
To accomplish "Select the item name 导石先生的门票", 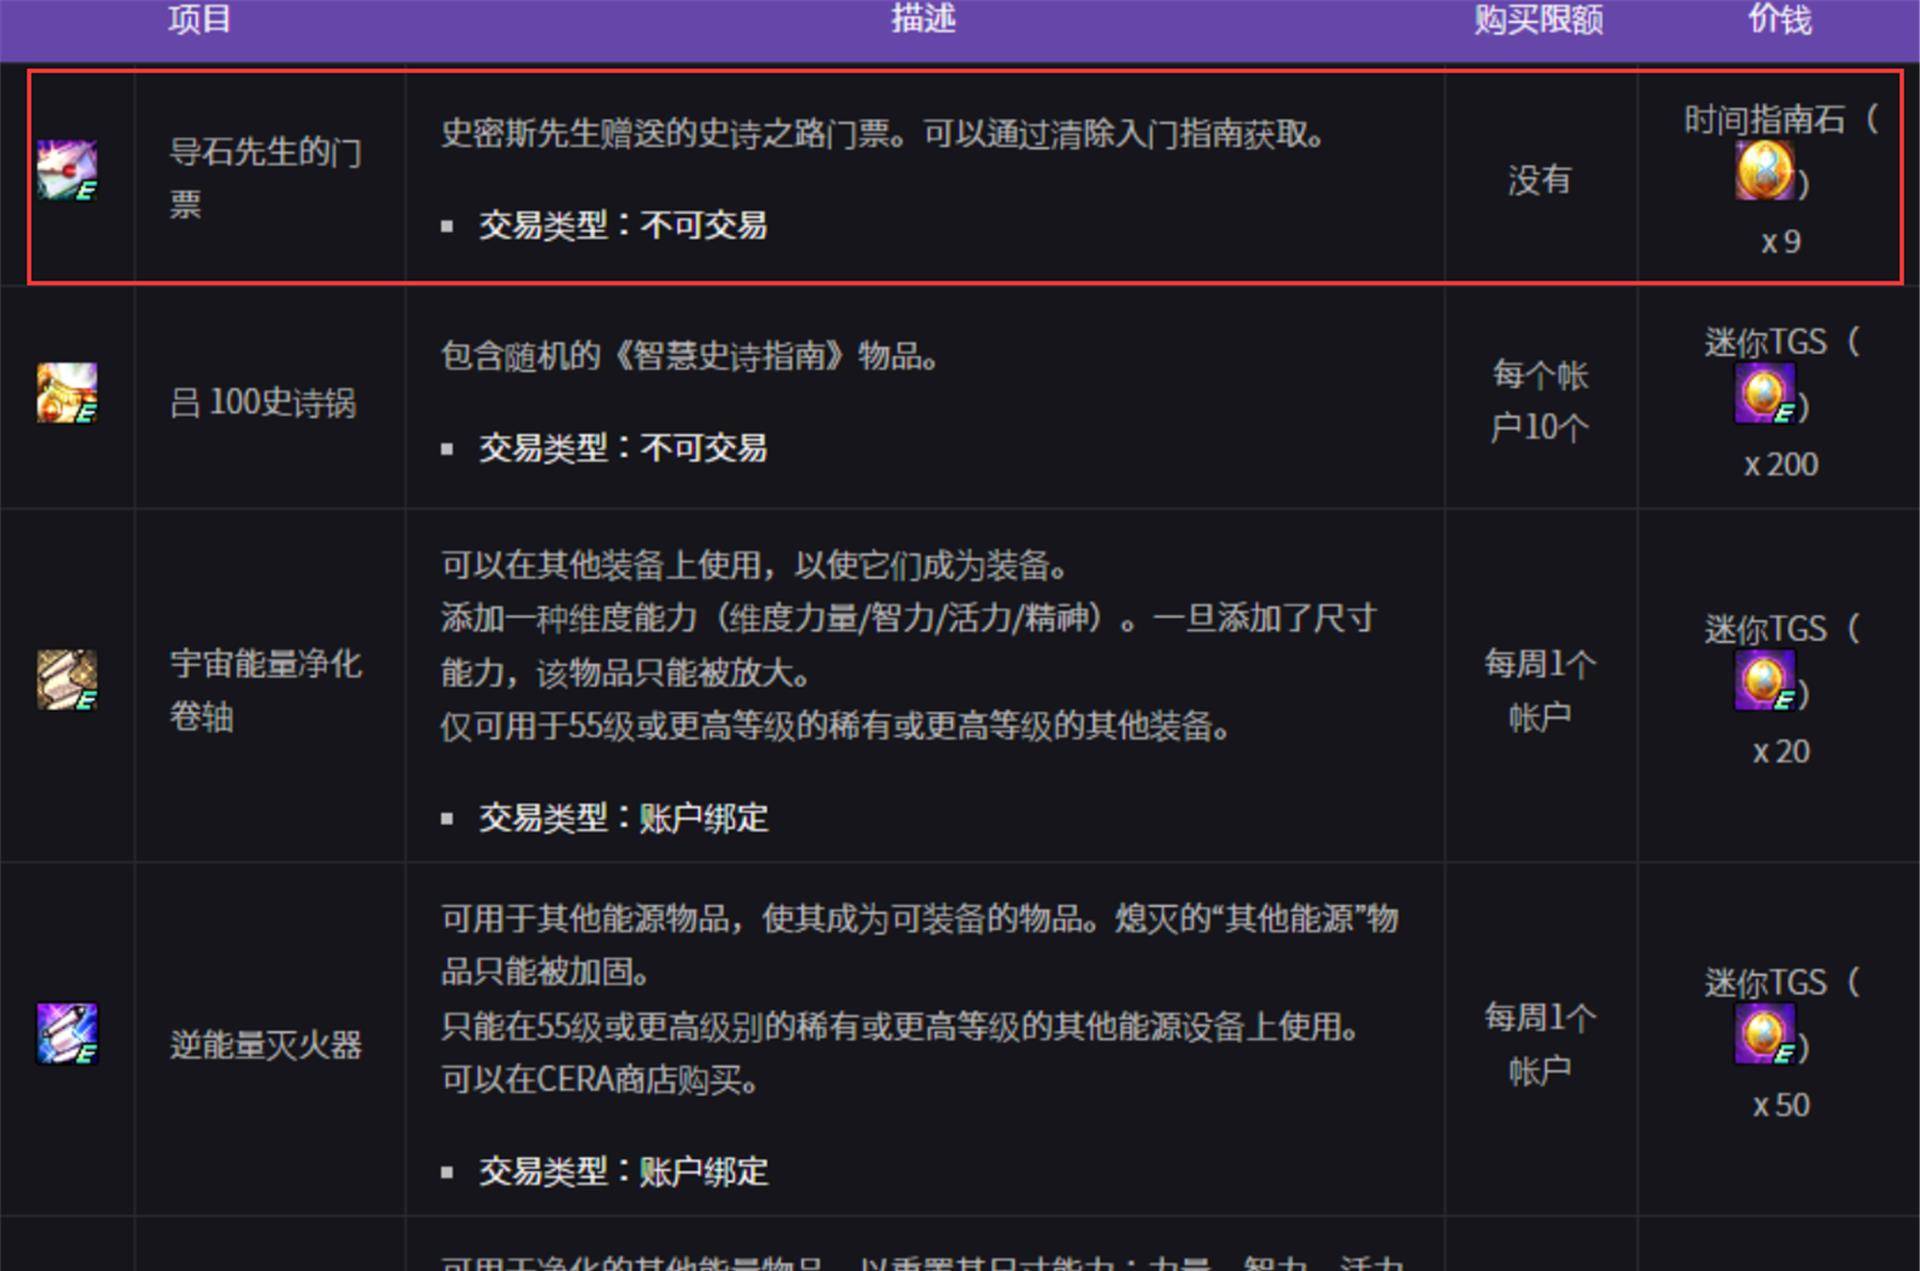I will (x=266, y=178).
